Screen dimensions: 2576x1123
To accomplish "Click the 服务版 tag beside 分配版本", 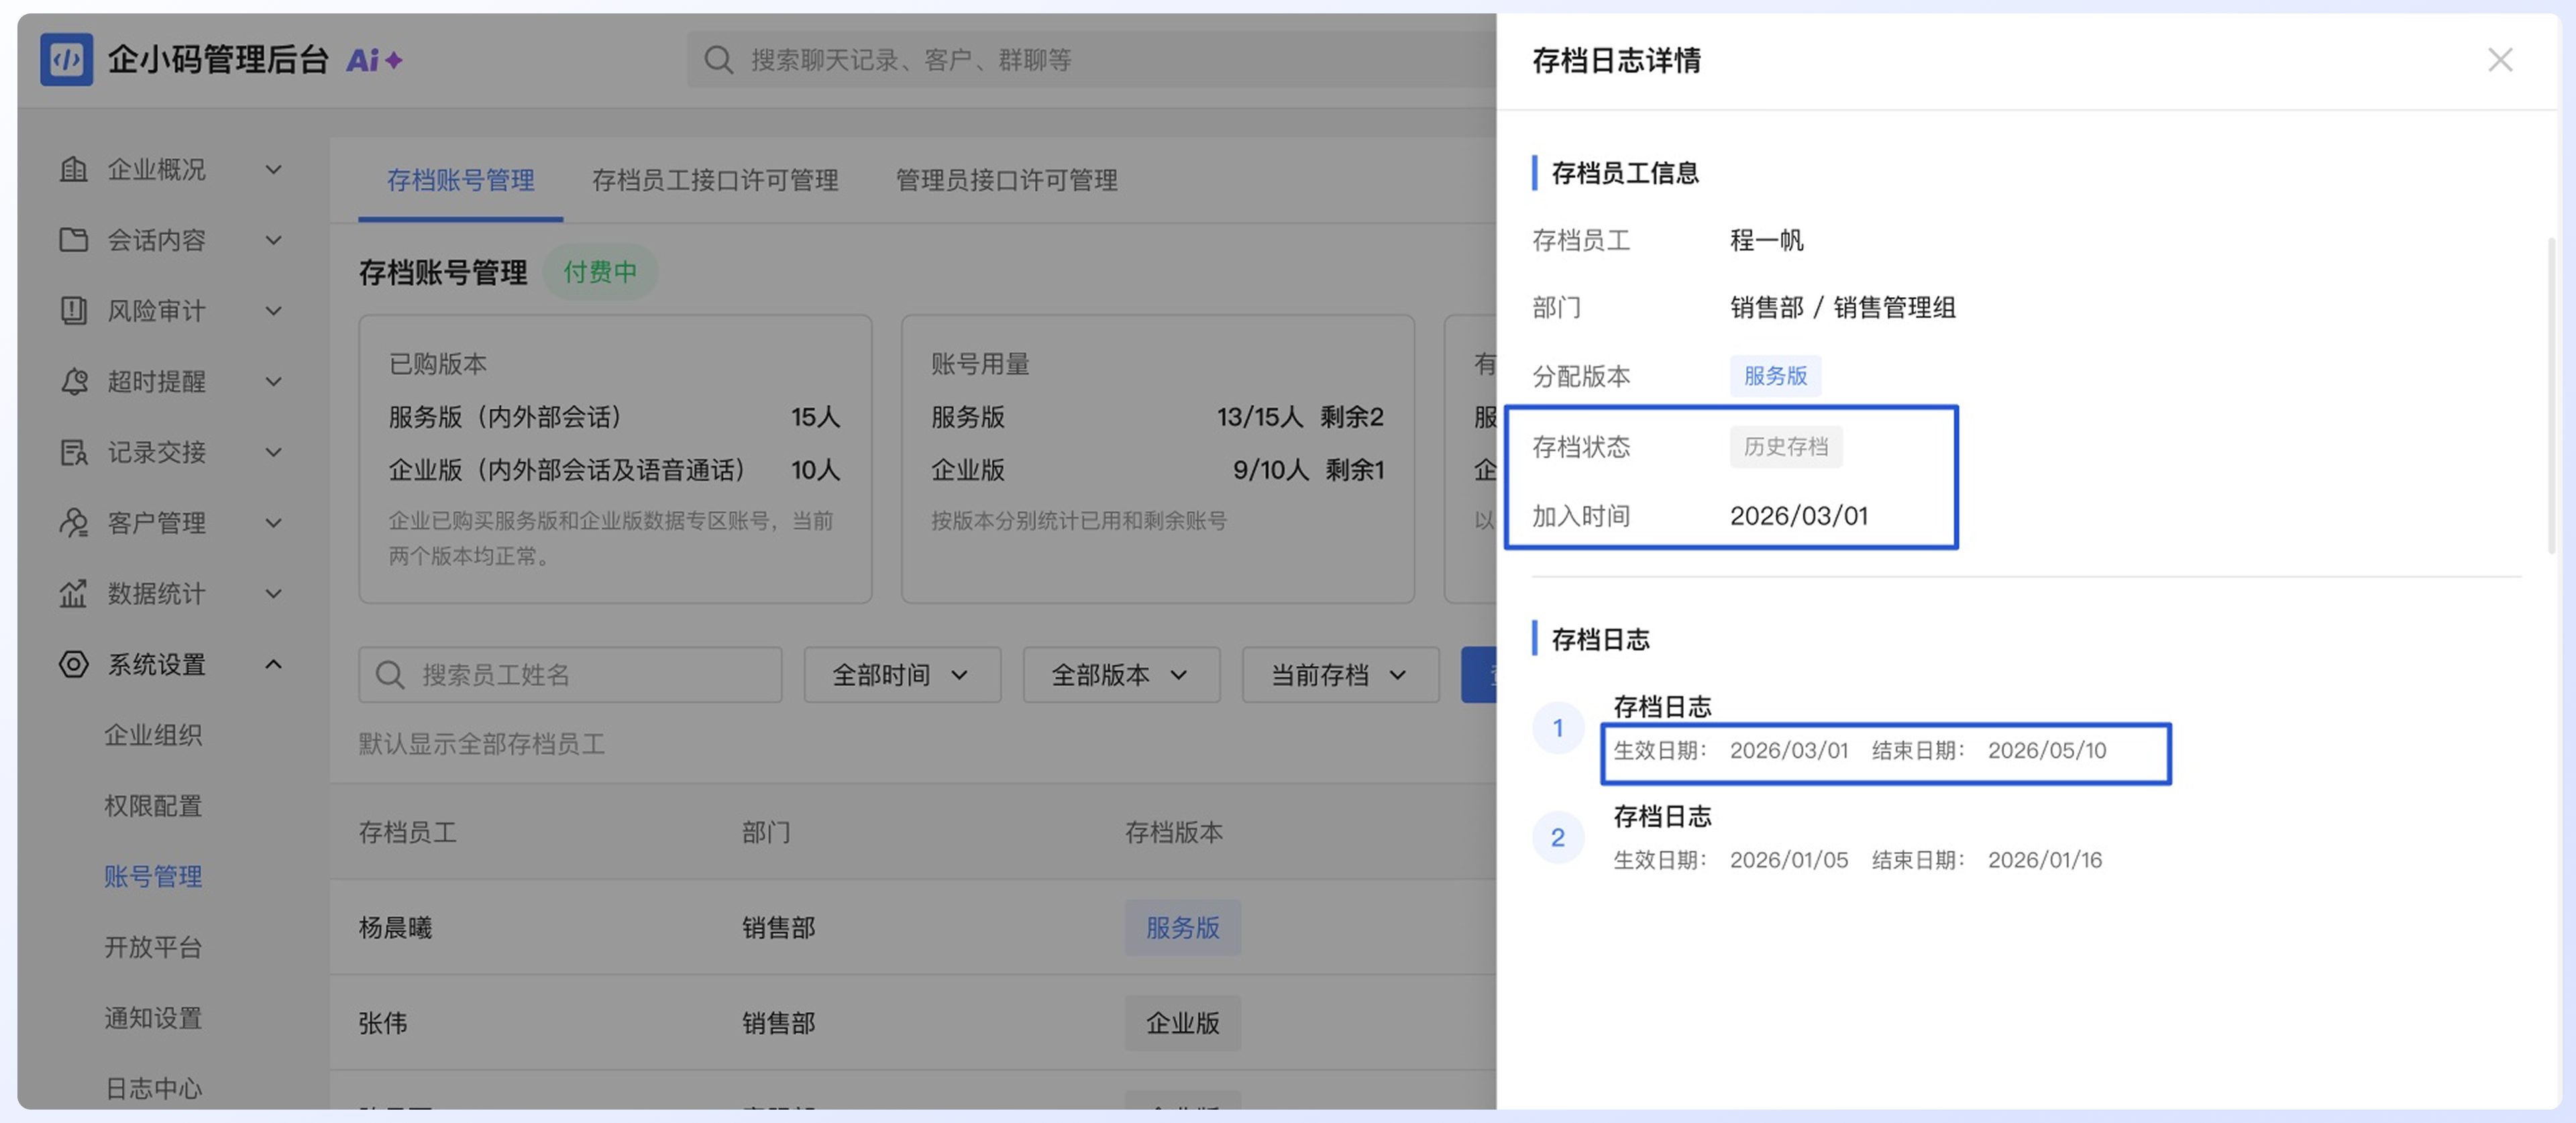I will tap(1775, 376).
